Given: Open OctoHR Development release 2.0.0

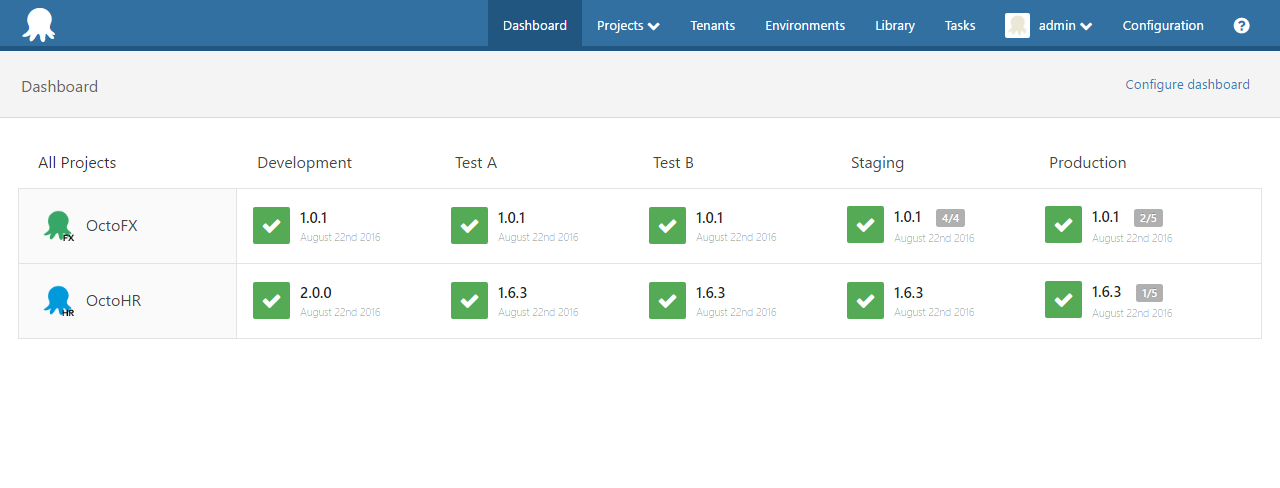Looking at the screenshot, I should 316,293.
